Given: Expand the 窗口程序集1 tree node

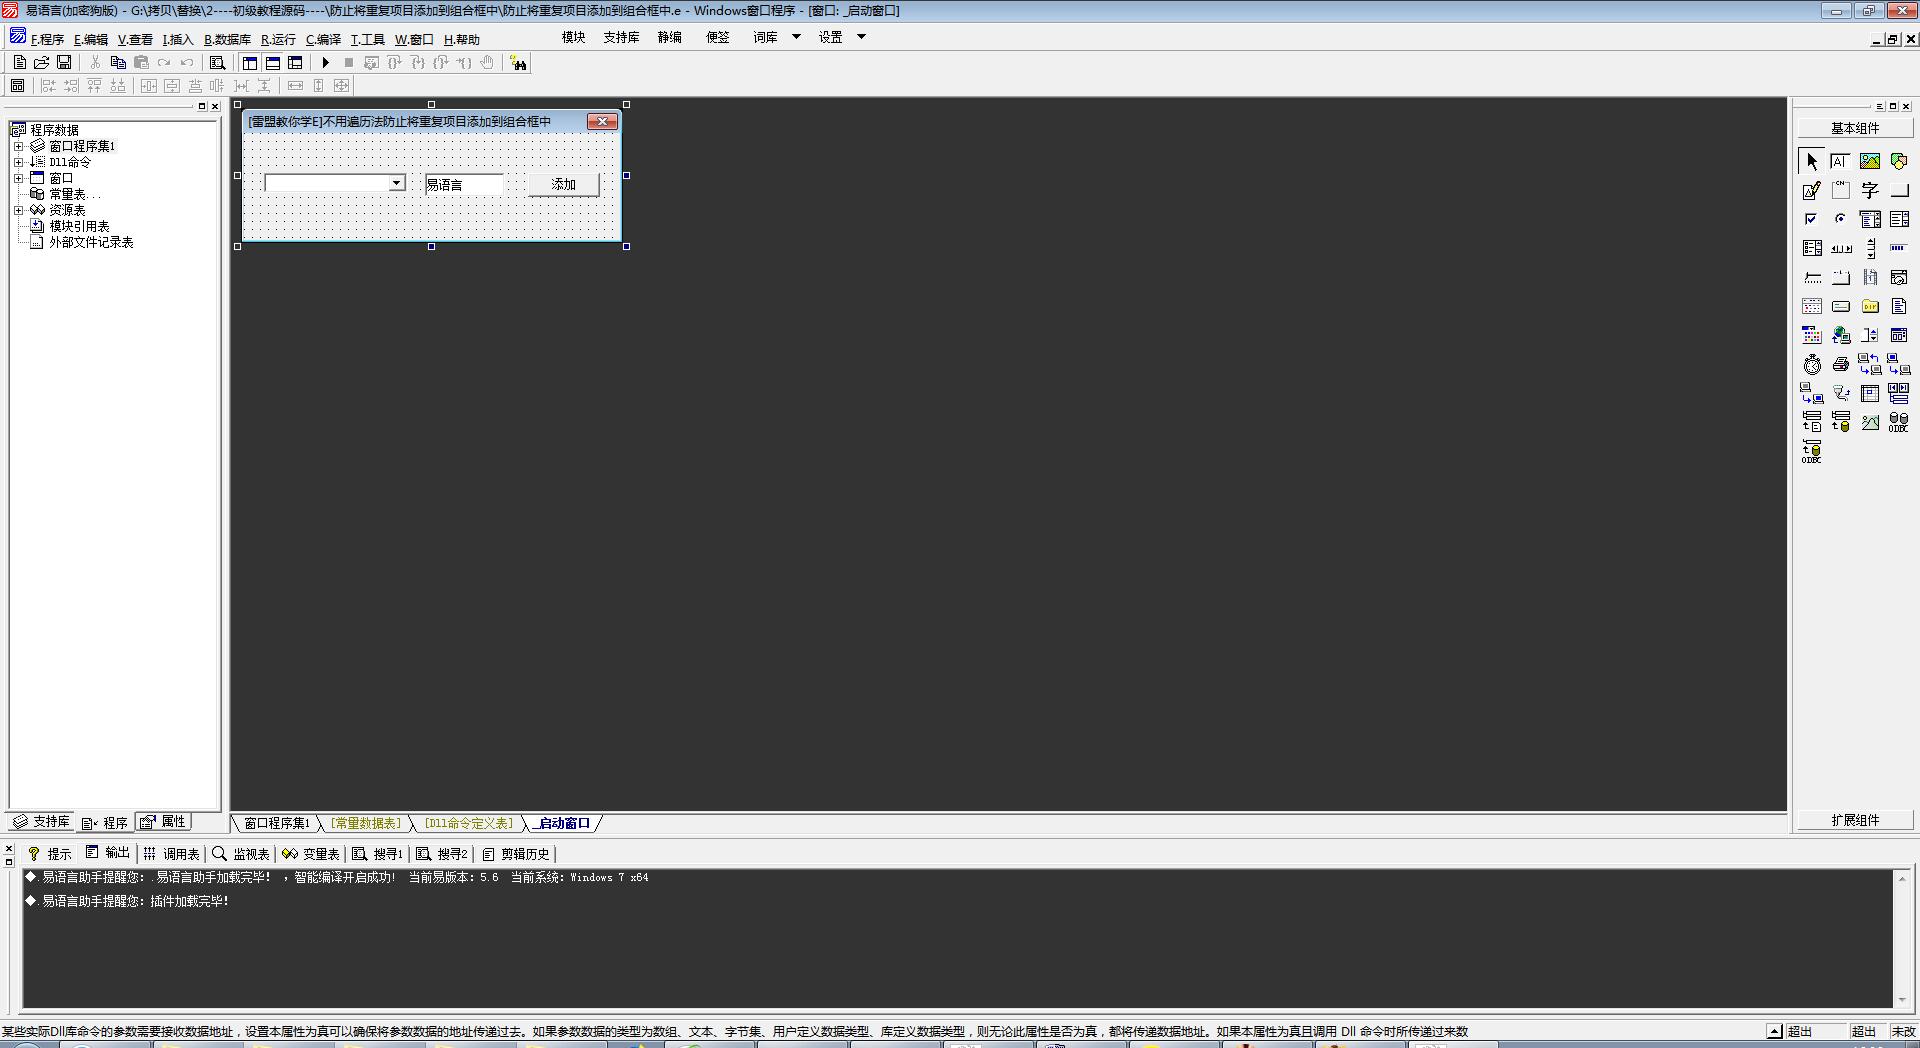Looking at the screenshot, I should pyautogui.click(x=18, y=146).
